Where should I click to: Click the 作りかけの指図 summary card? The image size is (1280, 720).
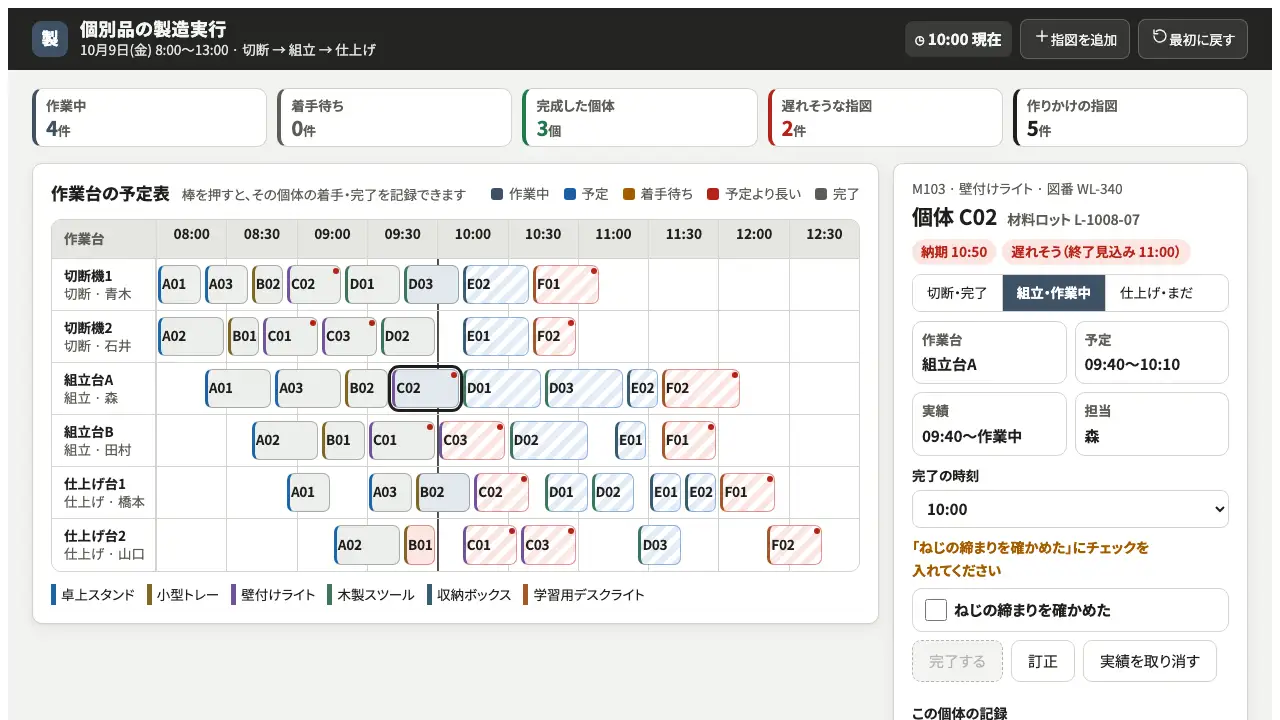pos(1130,118)
